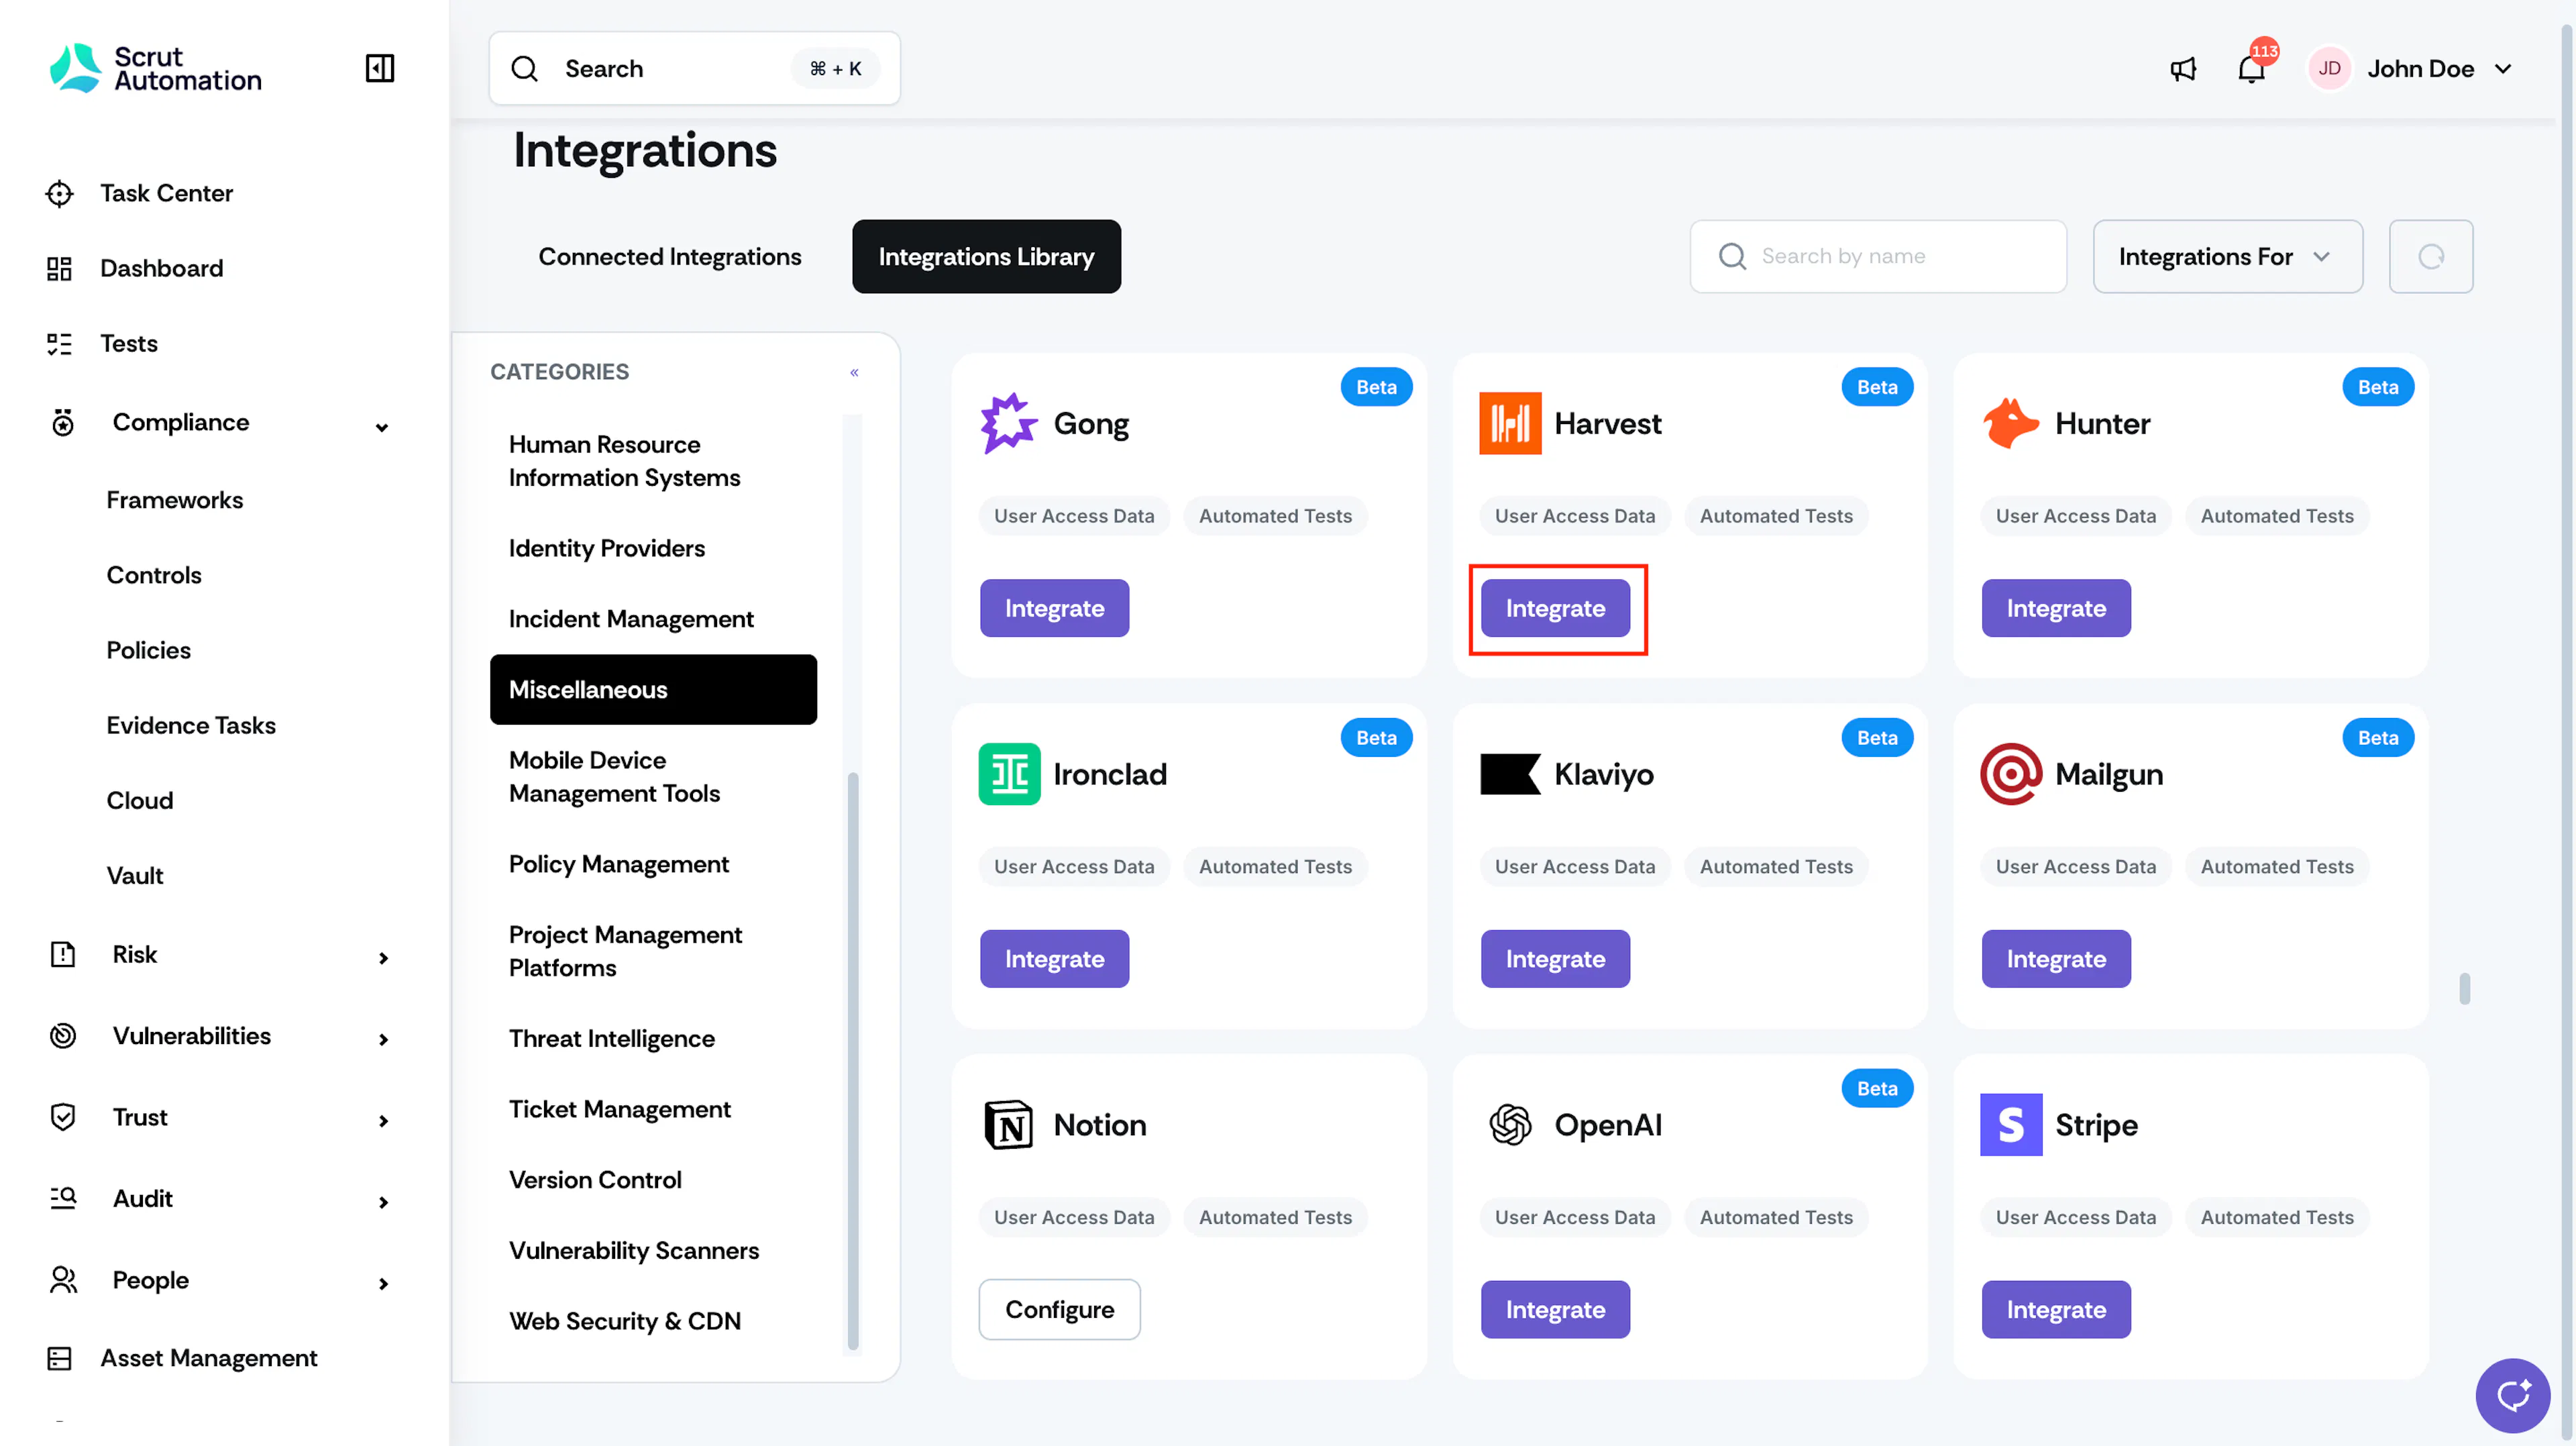
Task: Select the Version Control category
Action: click(x=595, y=1180)
